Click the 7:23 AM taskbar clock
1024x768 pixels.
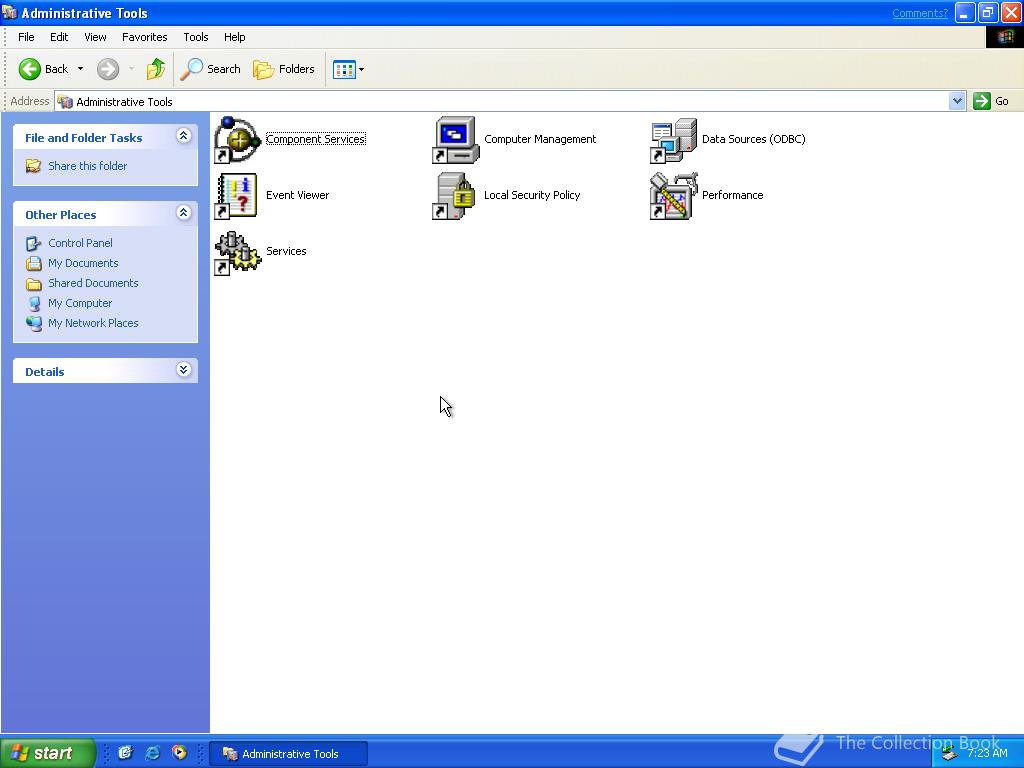pos(987,754)
